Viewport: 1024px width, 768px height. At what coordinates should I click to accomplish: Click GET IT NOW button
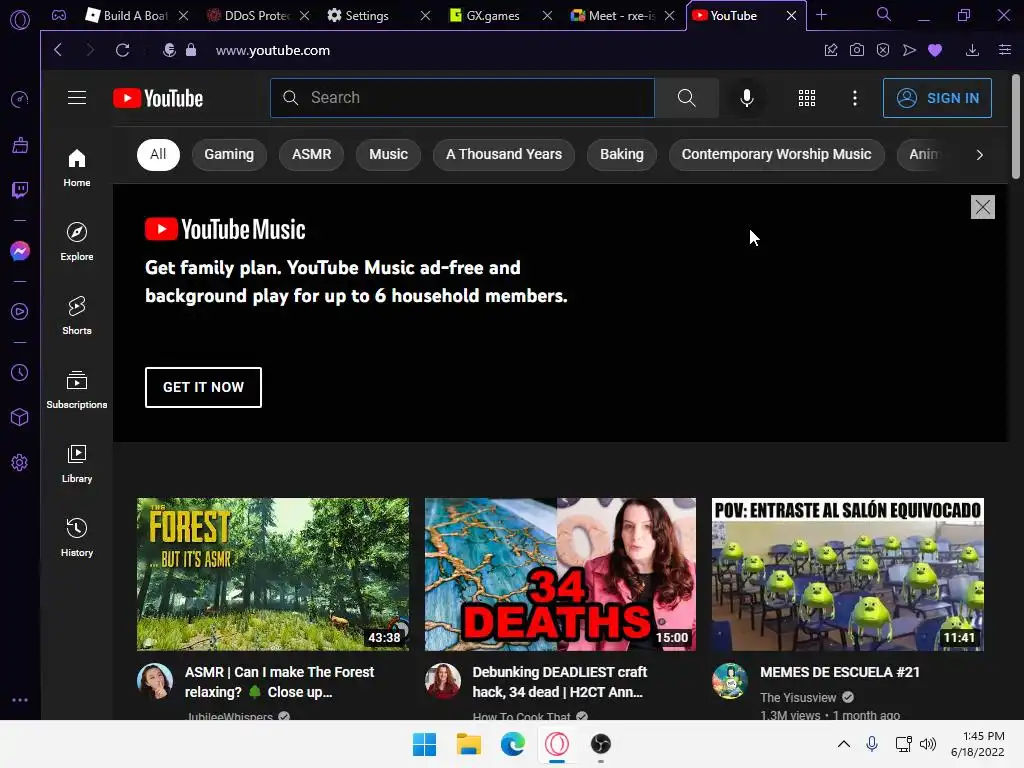coord(203,387)
